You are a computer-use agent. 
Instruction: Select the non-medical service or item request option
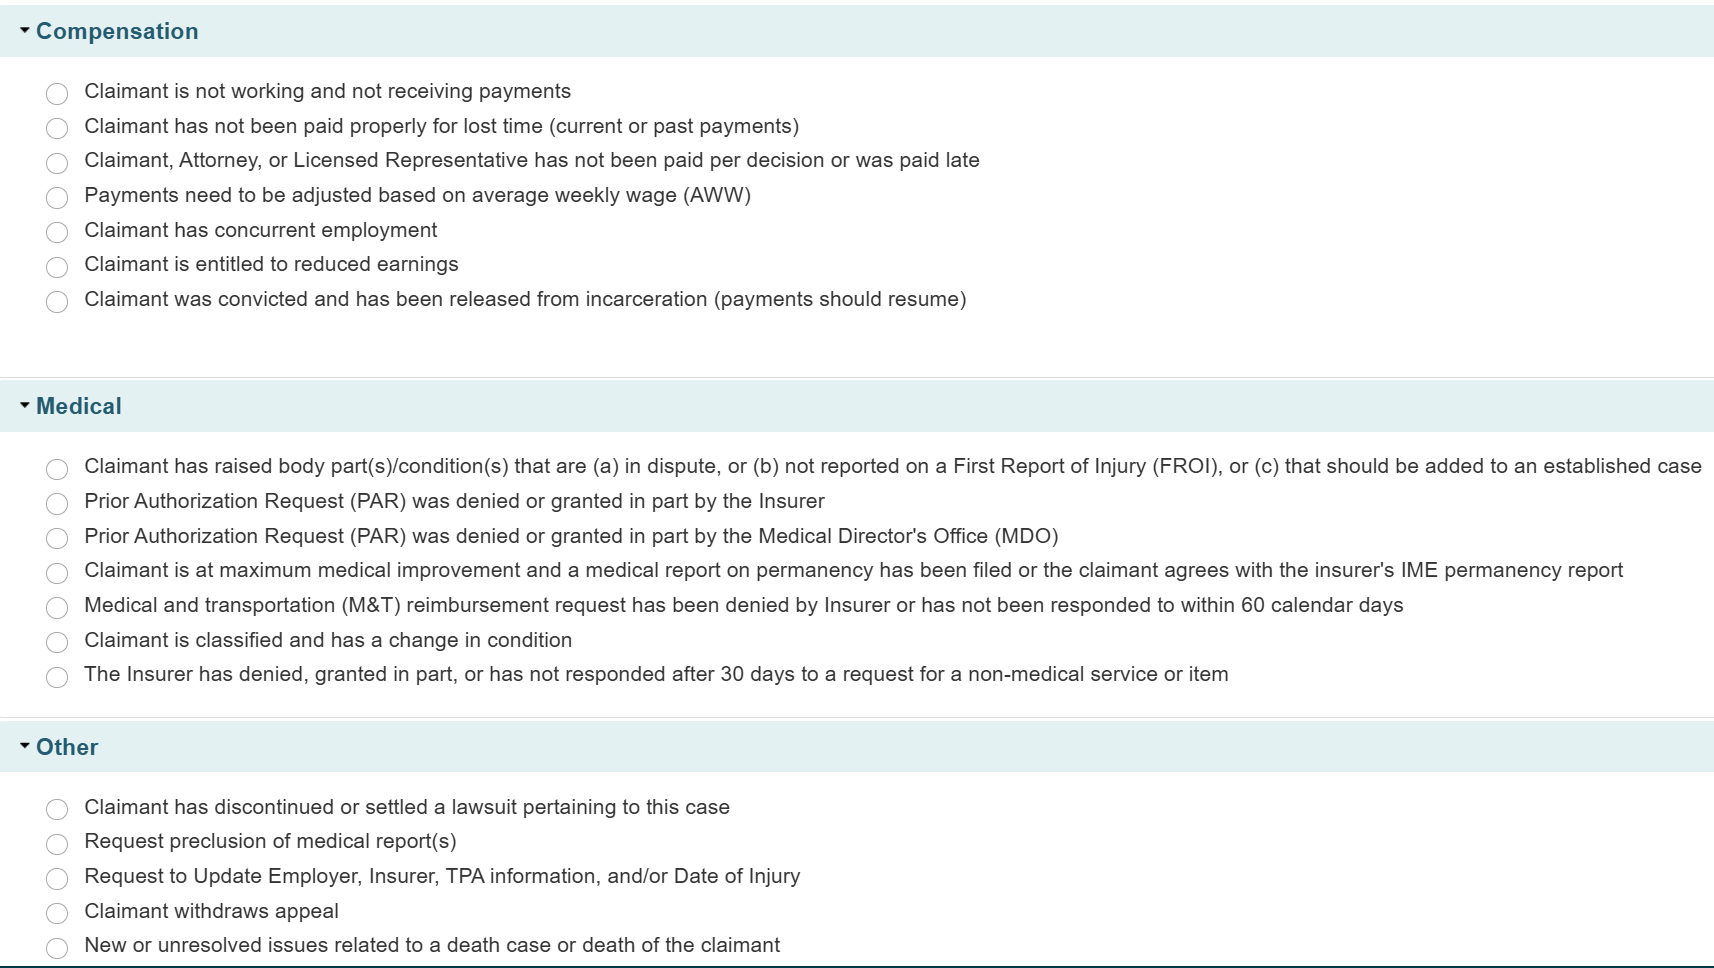[57, 676]
